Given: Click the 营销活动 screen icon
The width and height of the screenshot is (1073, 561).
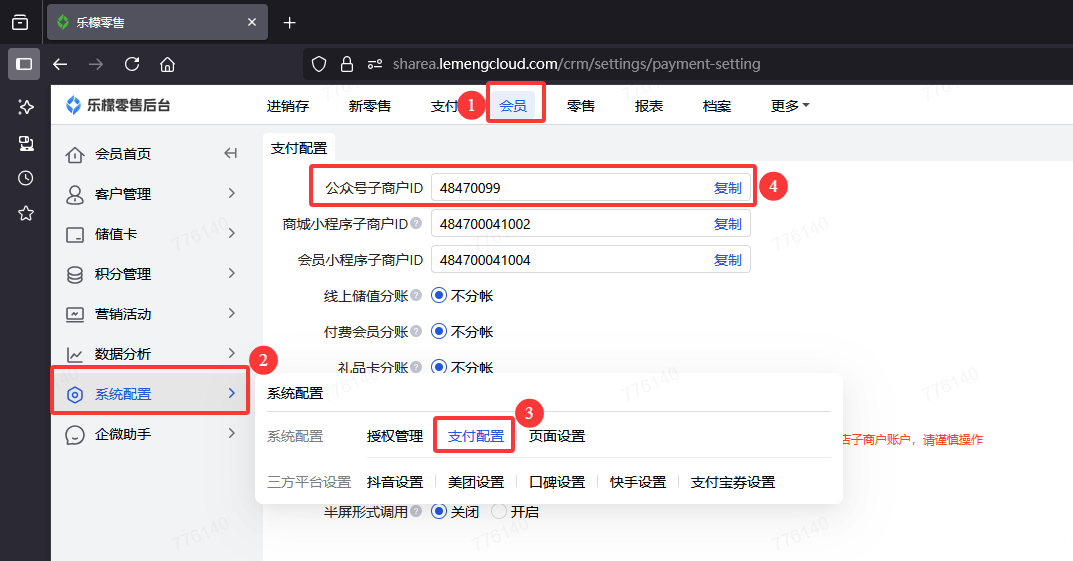Looking at the screenshot, I should point(75,314).
